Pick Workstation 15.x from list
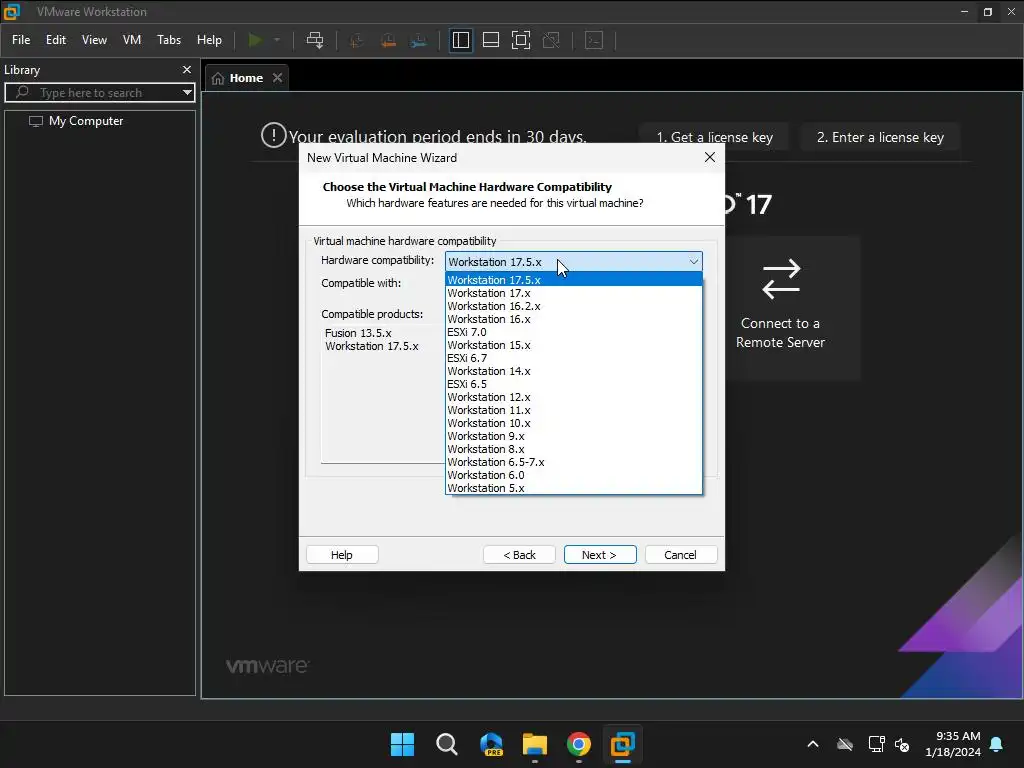1024x768 pixels. click(573, 345)
